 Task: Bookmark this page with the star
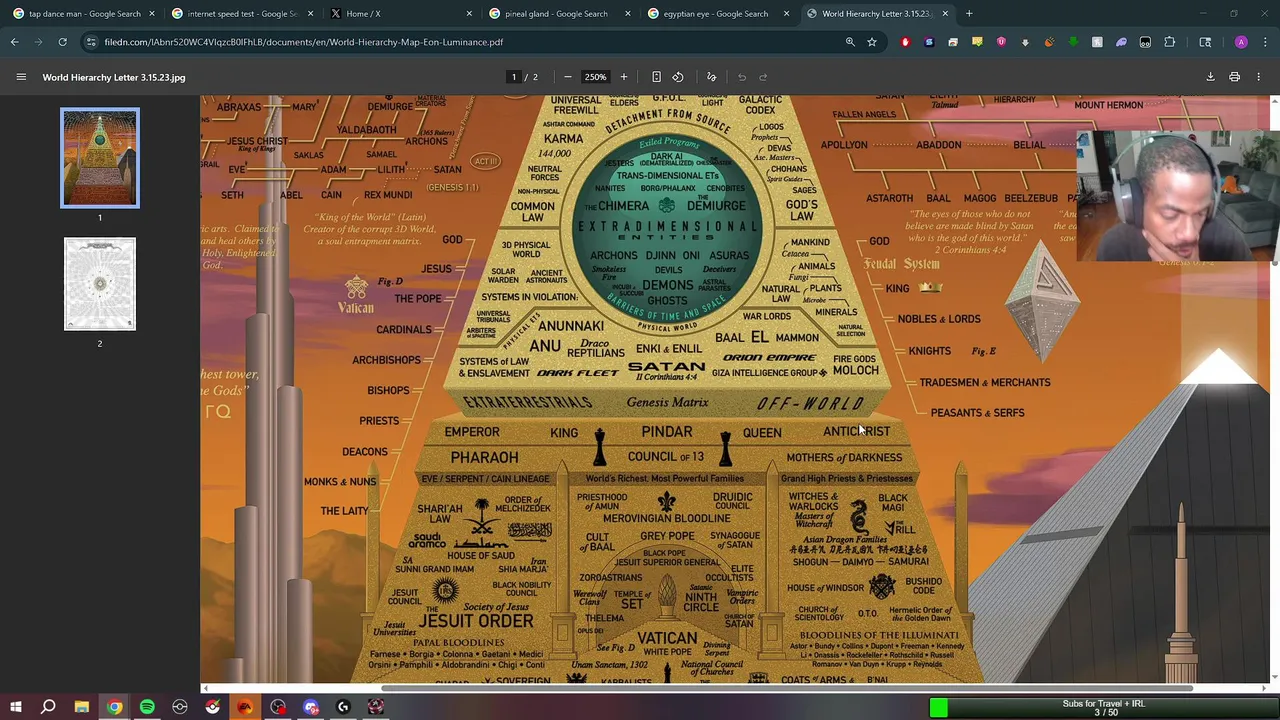click(872, 42)
